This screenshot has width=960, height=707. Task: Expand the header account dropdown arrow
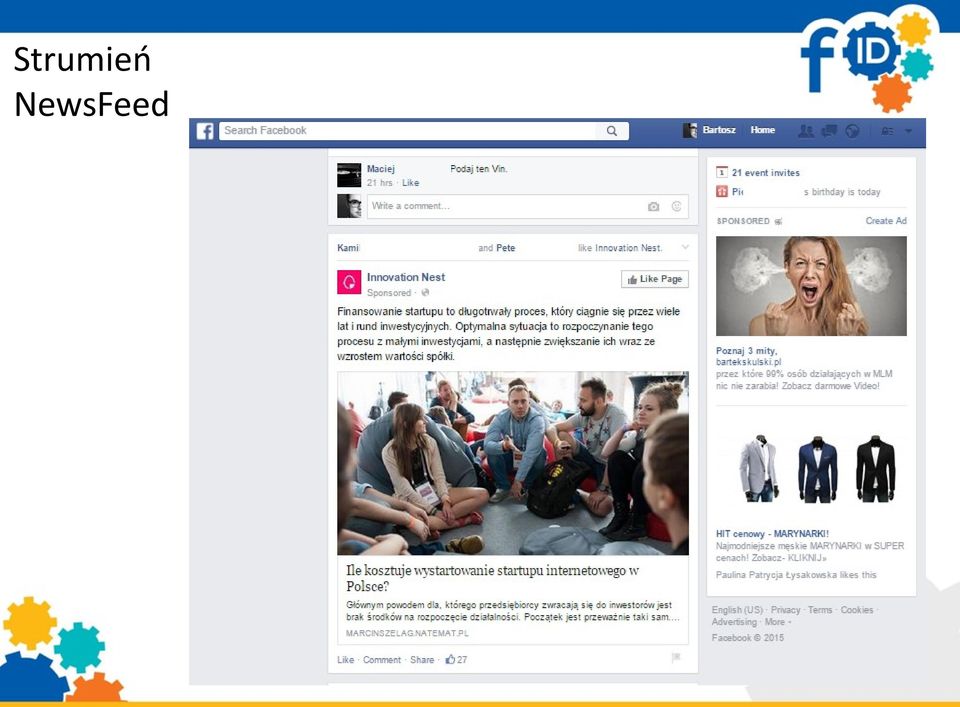tap(909, 131)
